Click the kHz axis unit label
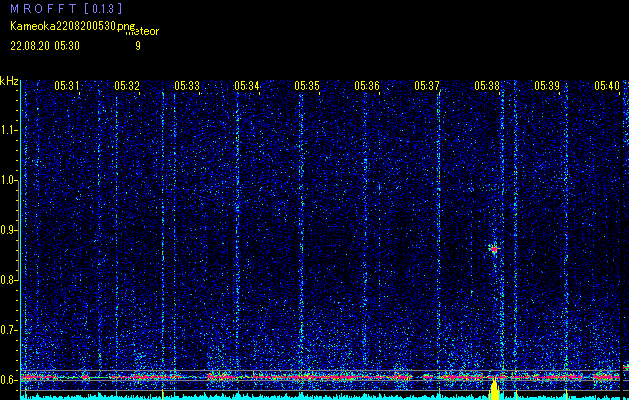Image resolution: width=629 pixels, height=400 pixels. tap(9, 81)
